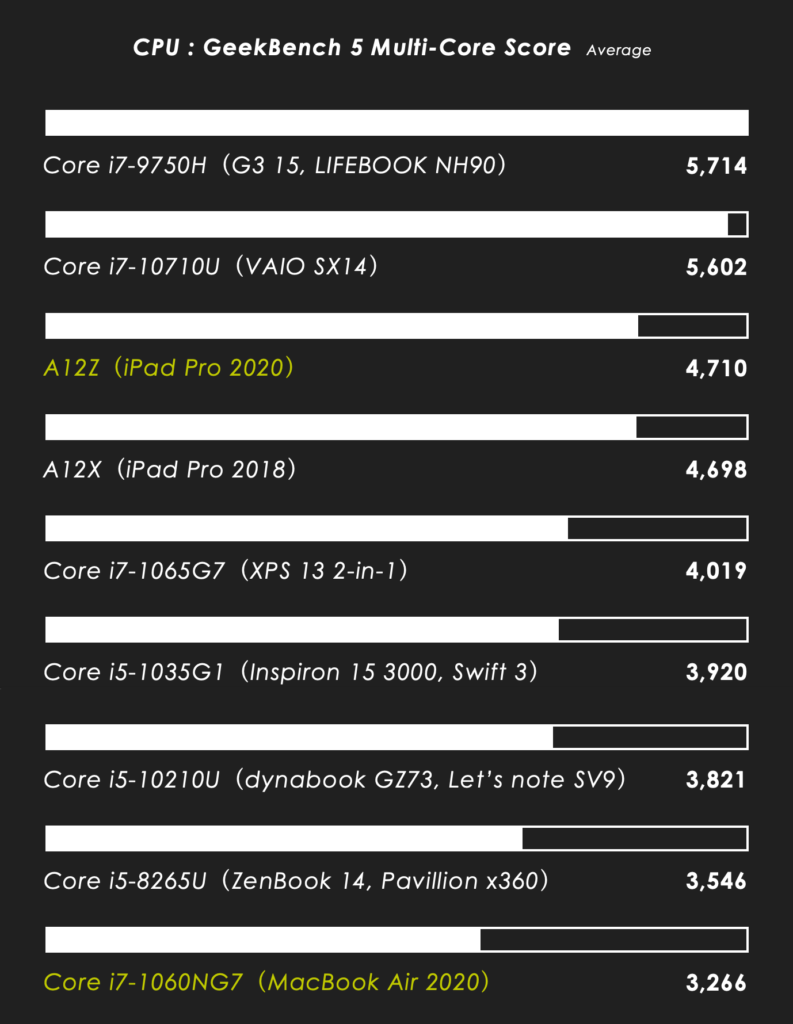793x1024 pixels.
Task: Click the yellow A12Z iPad Pro 2020 label
Action: (x=169, y=368)
